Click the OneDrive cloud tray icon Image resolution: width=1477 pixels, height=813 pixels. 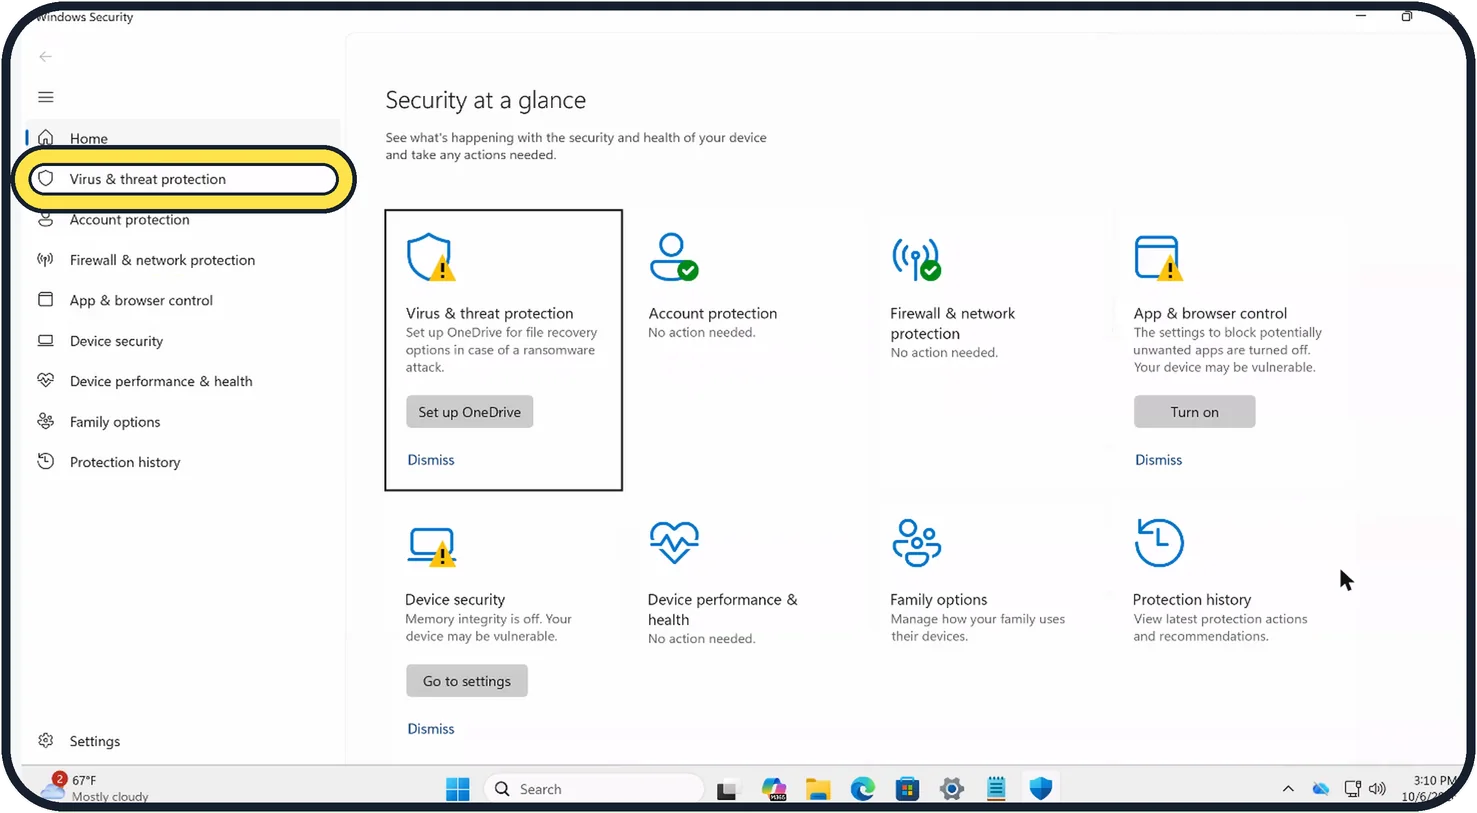click(x=1321, y=789)
